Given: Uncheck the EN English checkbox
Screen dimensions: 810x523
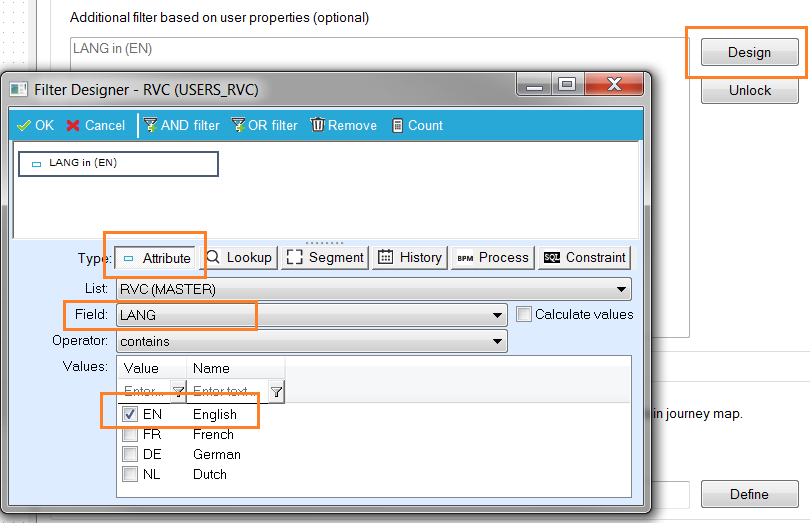Looking at the screenshot, I should (130, 414).
